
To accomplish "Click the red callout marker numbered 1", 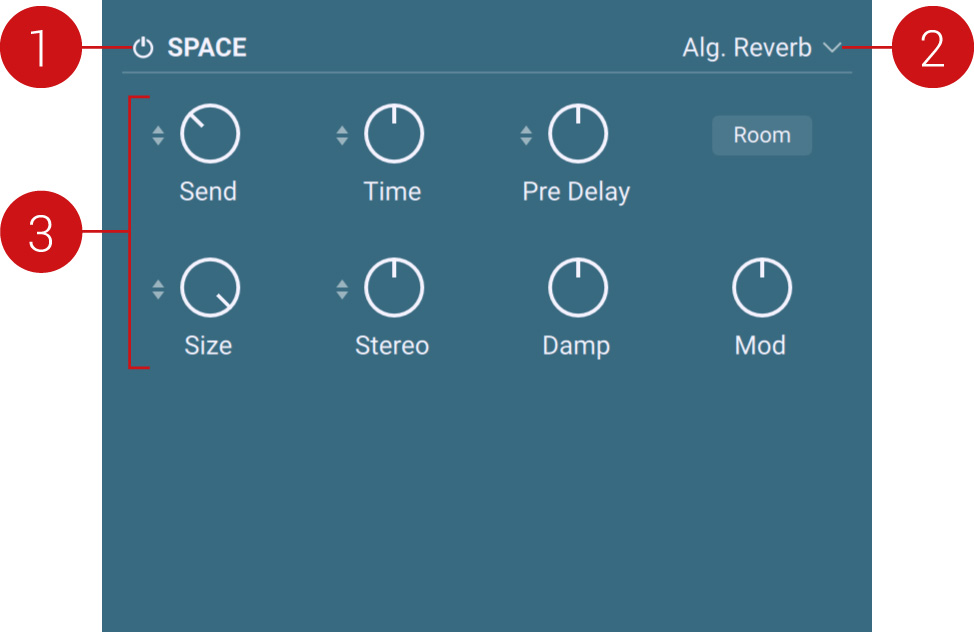I will click(40, 48).
